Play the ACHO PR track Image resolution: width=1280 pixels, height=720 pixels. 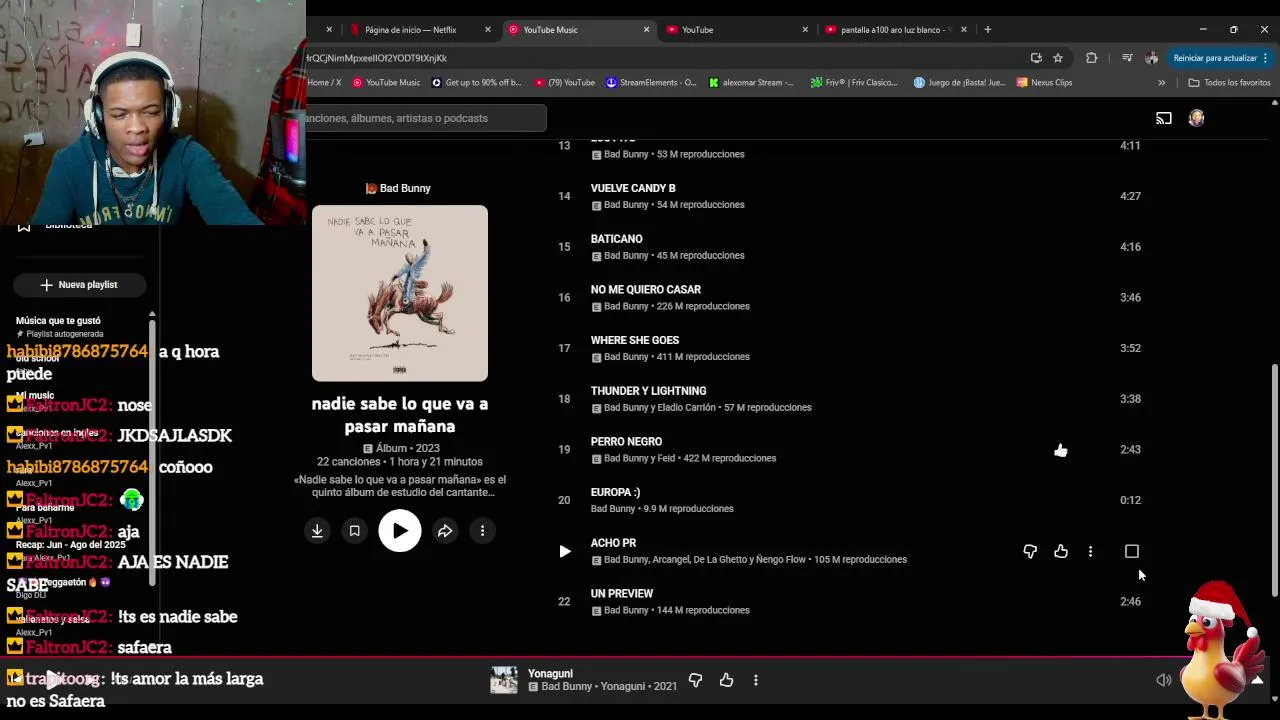pos(565,551)
